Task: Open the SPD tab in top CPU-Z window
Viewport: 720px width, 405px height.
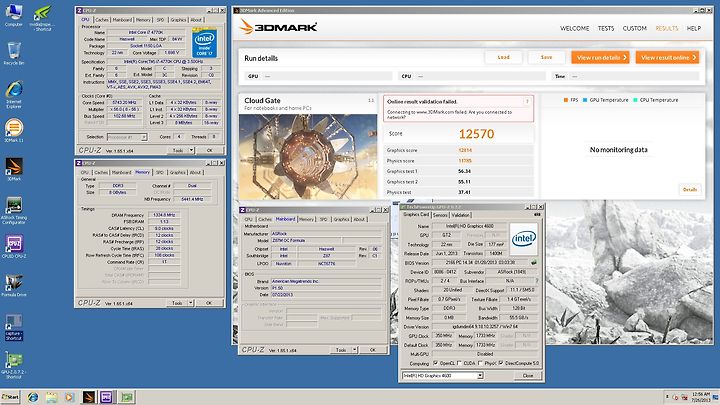Action: pos(160,20)
